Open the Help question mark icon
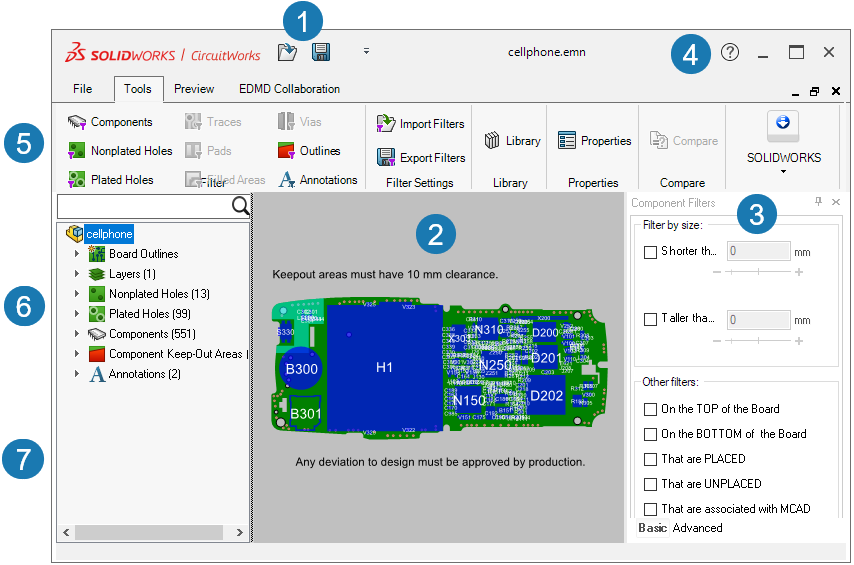854x565 pixels. click(730, 52)
